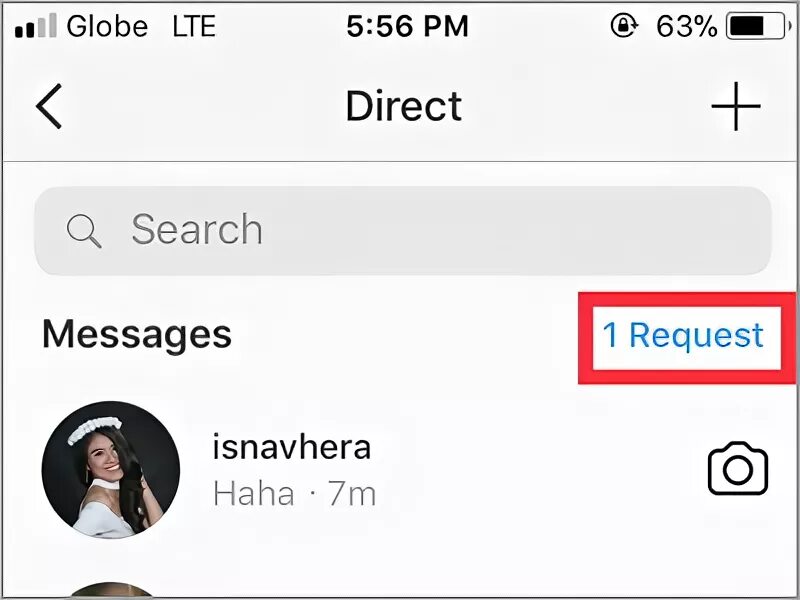This screenshot has height=600, width=800.
Task: Focus the Search input field
Action: 403,231
